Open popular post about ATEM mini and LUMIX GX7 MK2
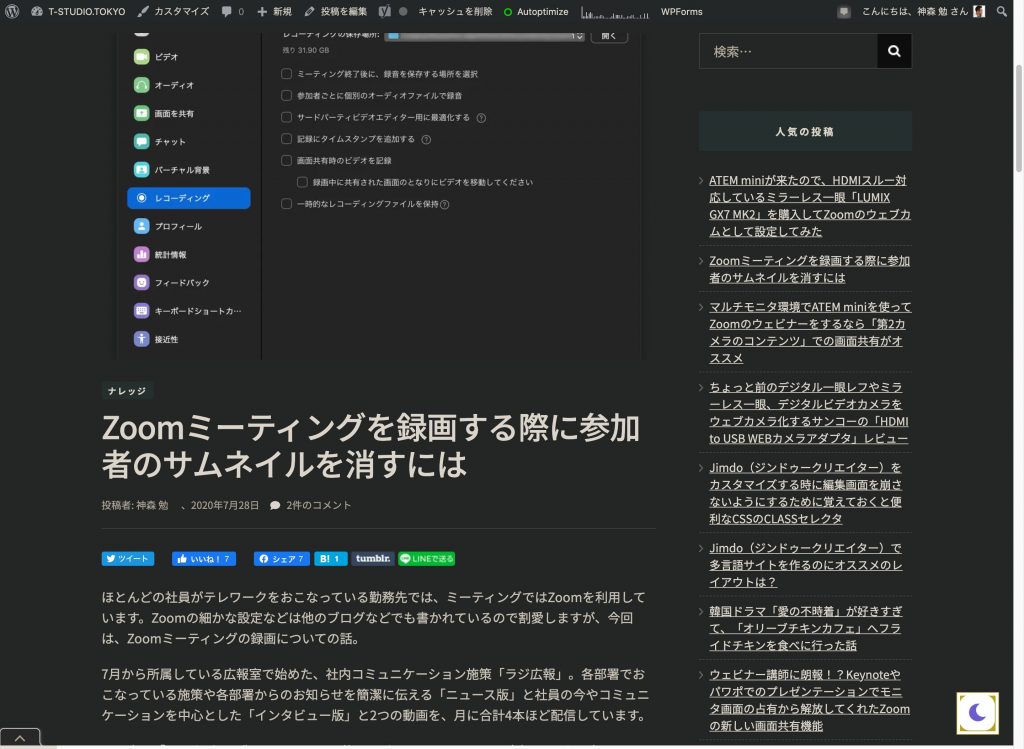 click(810, 206)
